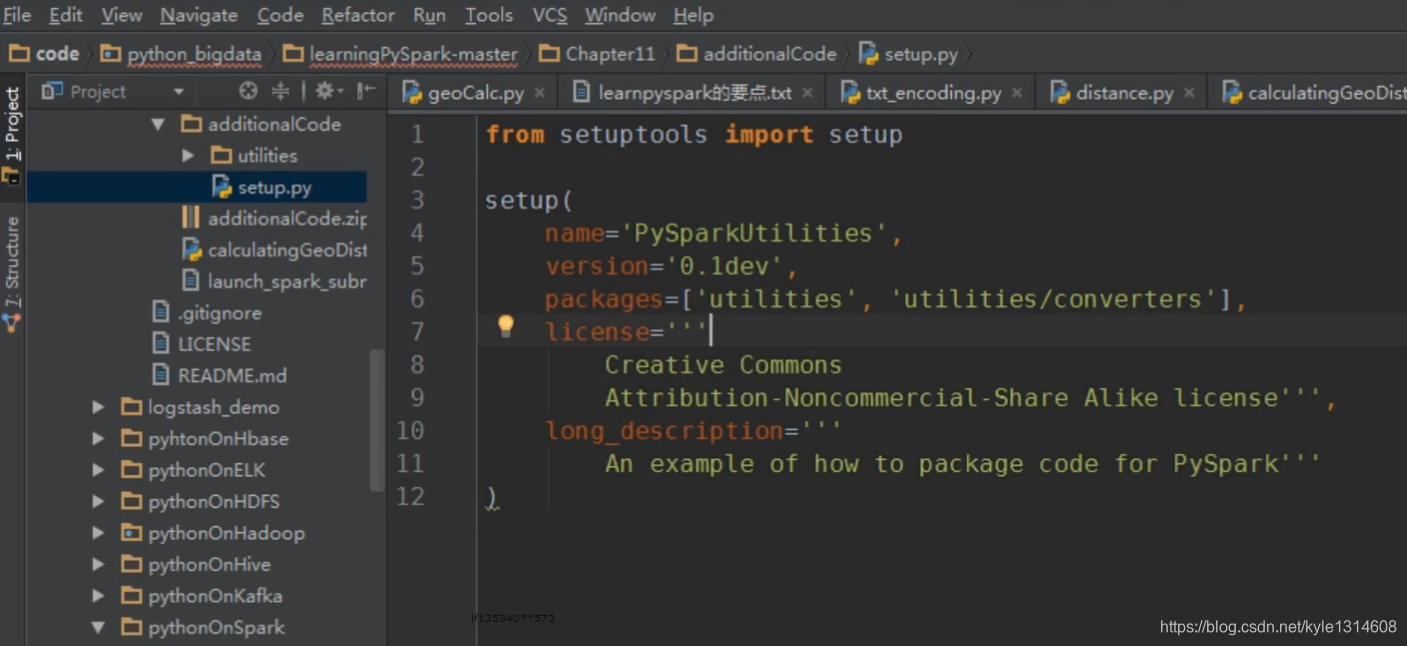This screenshot has height=646, width=1407.
Task: Click the collapse all icon
Action: coord(281,91)
